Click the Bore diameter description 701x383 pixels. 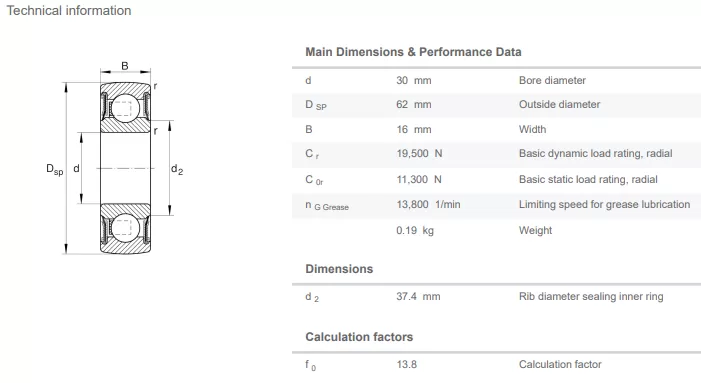pyautogui.click(x=552, y=80)
